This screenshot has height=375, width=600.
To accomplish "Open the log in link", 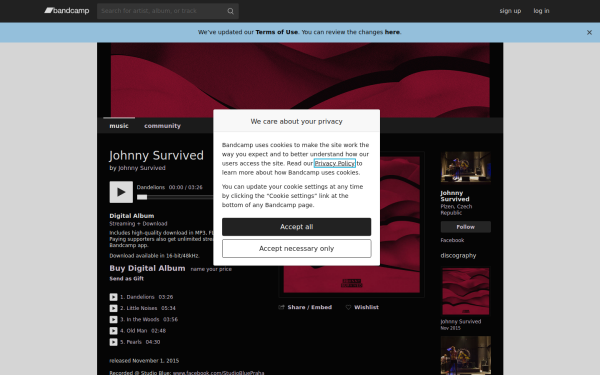I will click(x=541, y=11).
